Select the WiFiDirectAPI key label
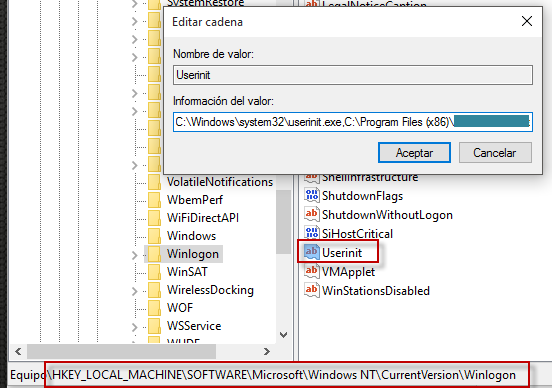This screenshot has height=388, width=552. pyautogui.click(x=203, y=218)
